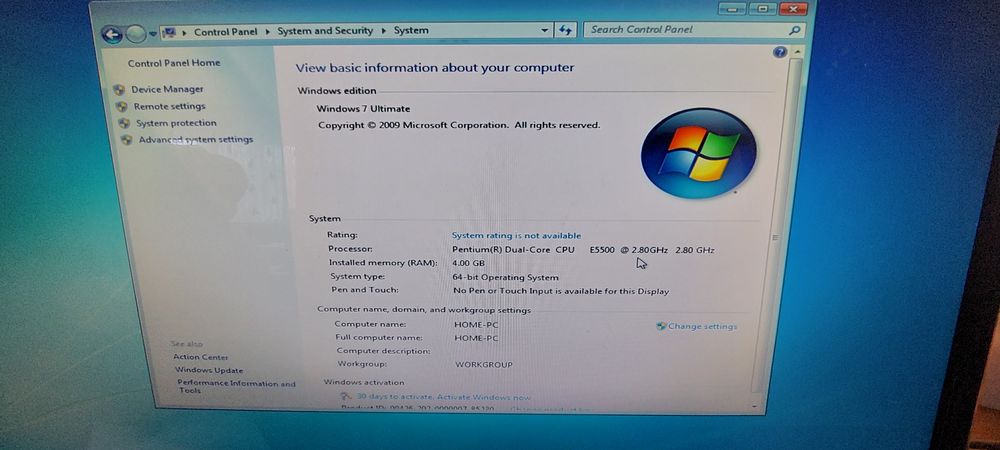Screen dimensions: 1000x450
Task: Click System rating is not available link
Action: (x=516, y=236)
